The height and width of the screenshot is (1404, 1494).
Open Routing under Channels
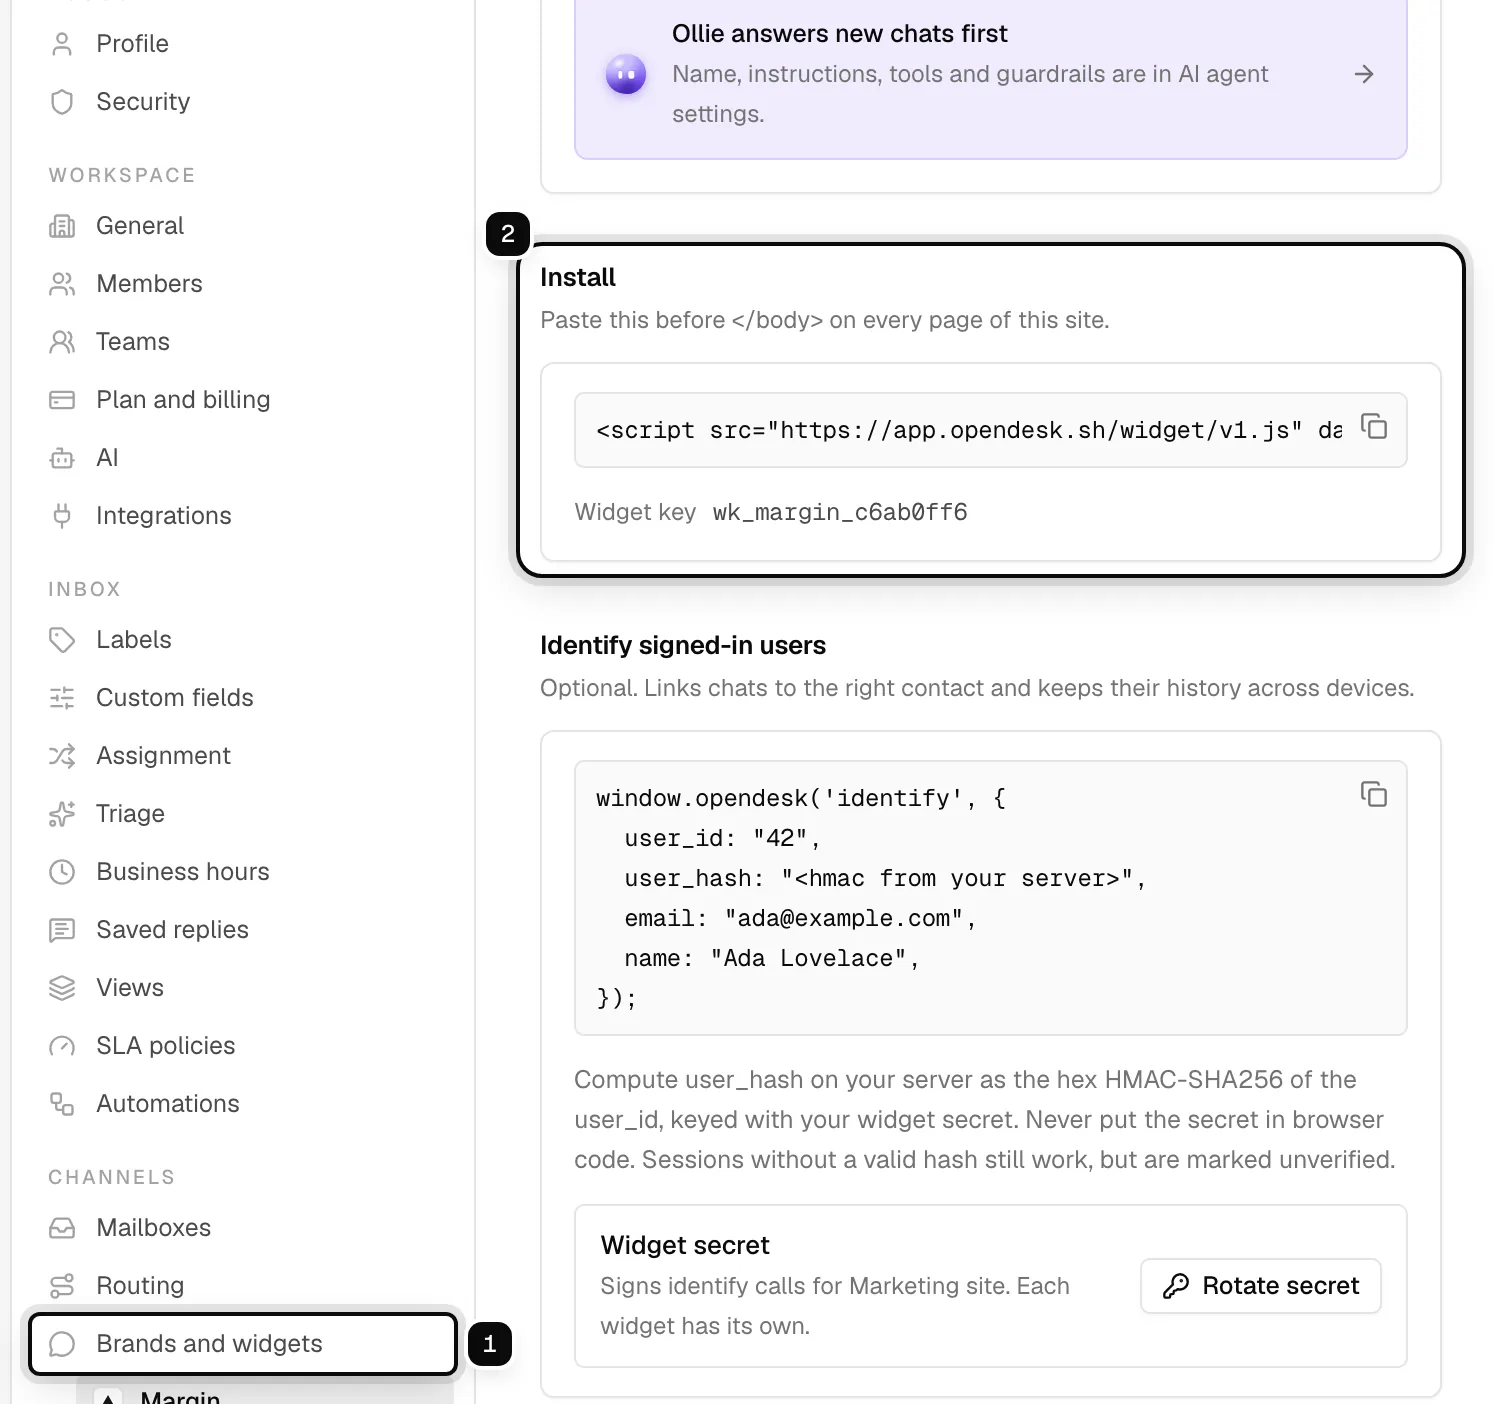[242, 1286]
